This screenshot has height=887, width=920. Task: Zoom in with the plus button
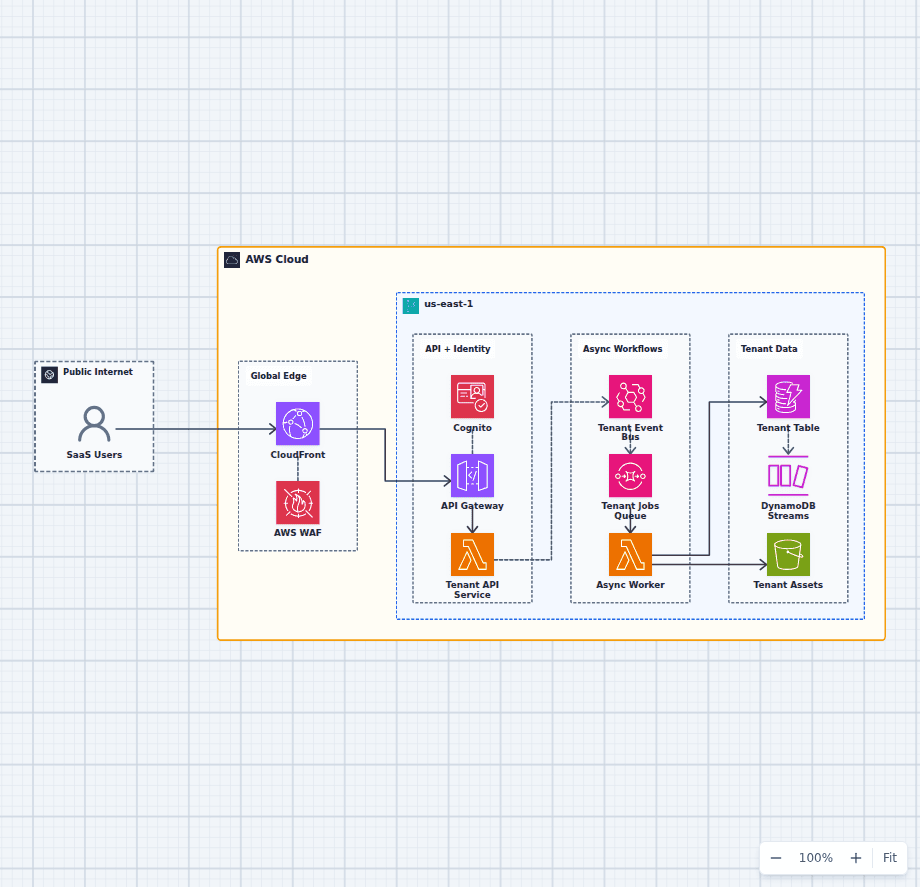click(855, 858)
